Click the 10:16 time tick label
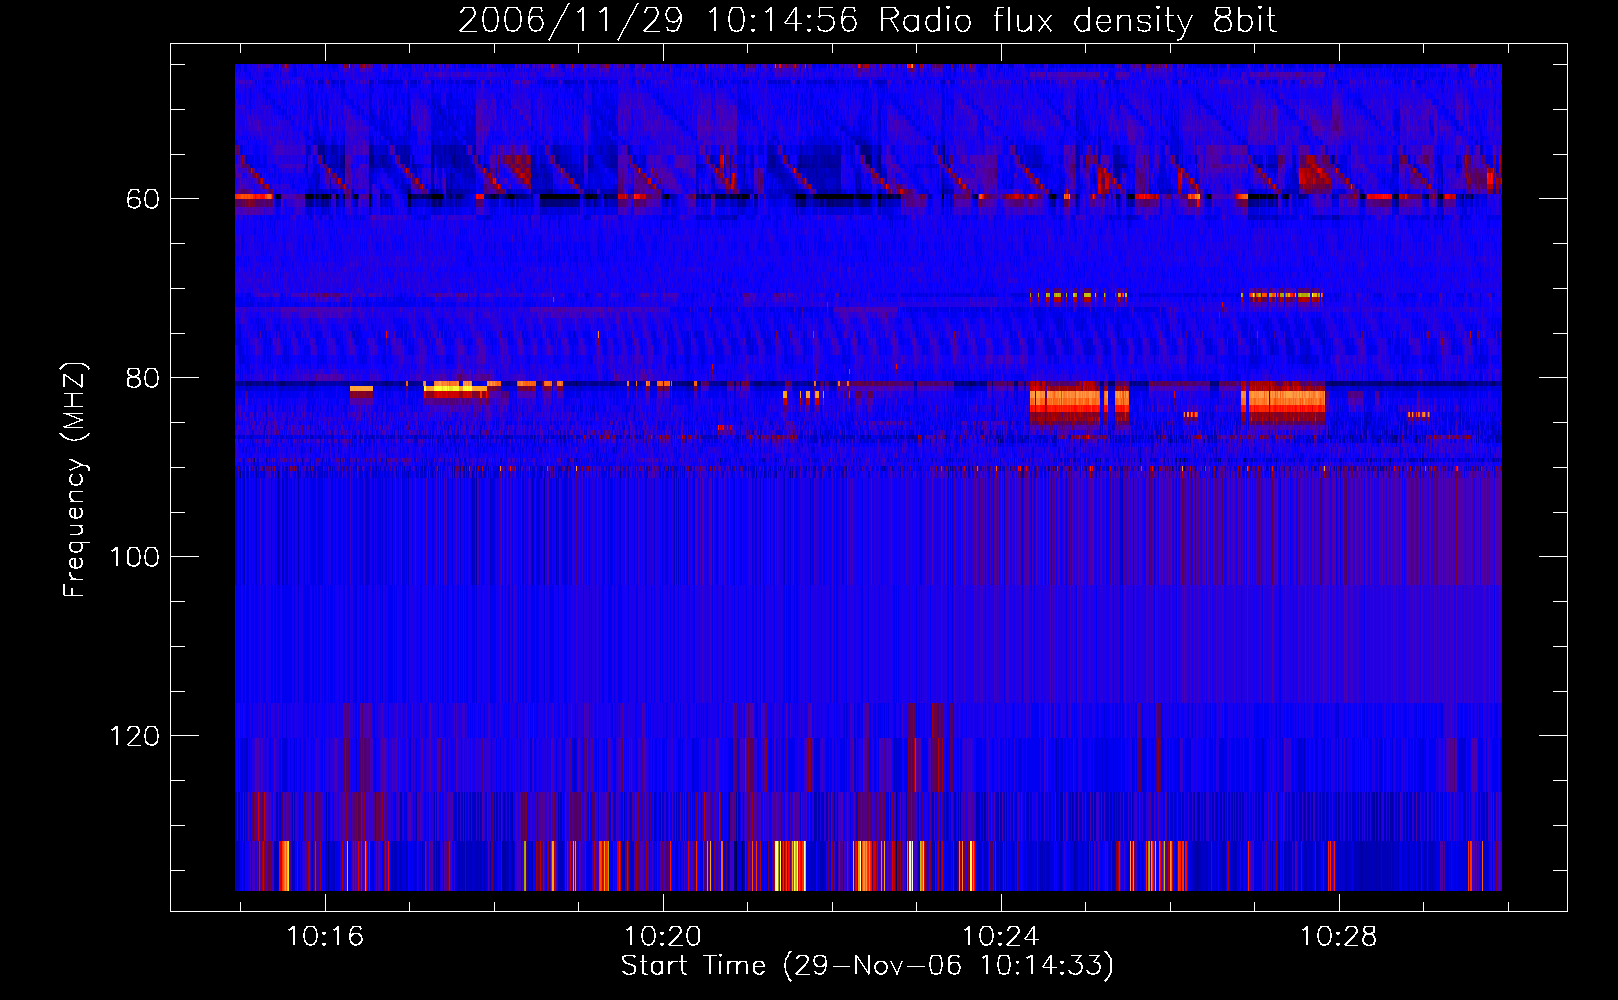Viewport: 1618px width, 1000px height. (325, 937)
